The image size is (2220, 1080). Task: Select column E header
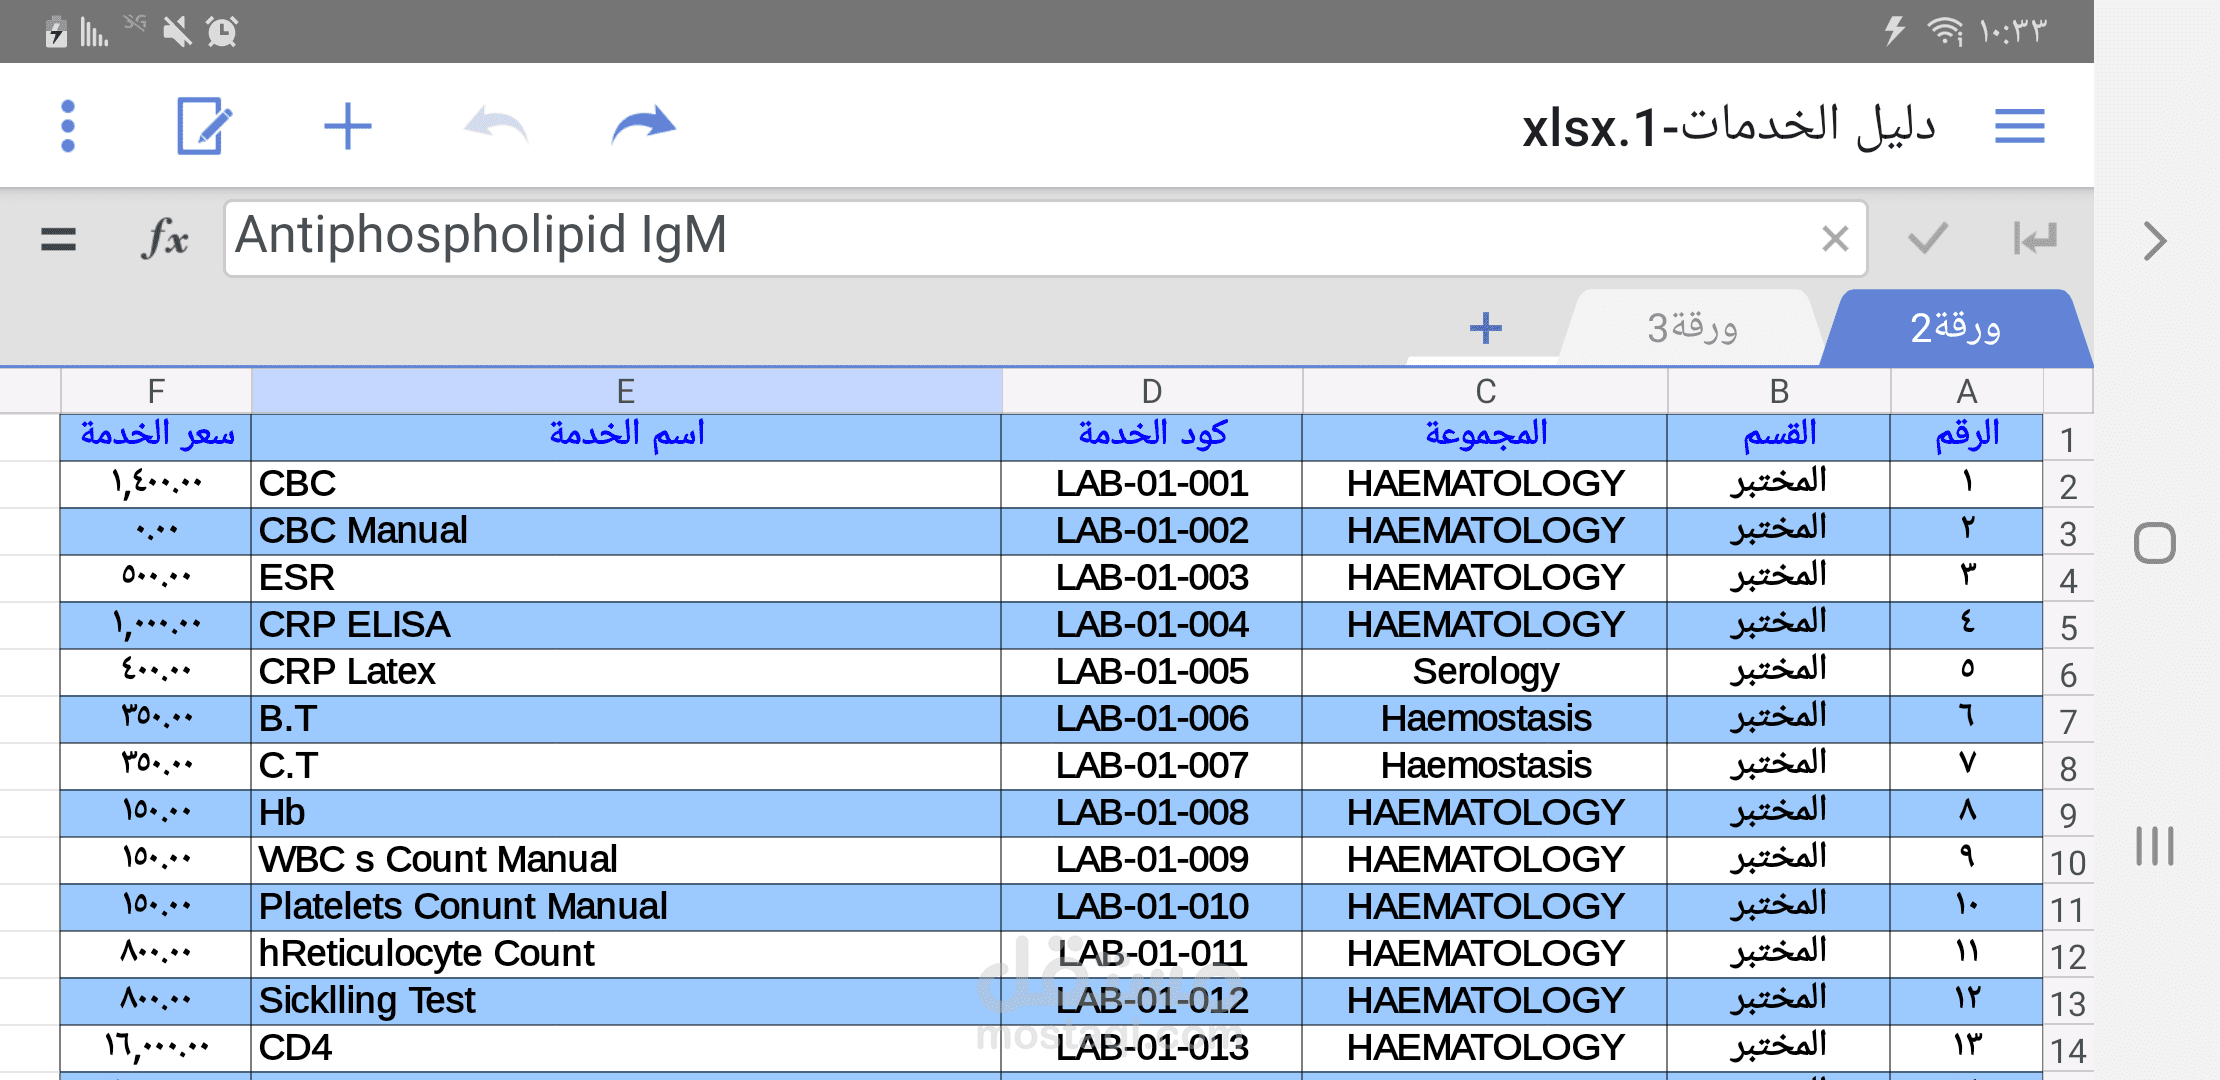[x=626, y=391]
